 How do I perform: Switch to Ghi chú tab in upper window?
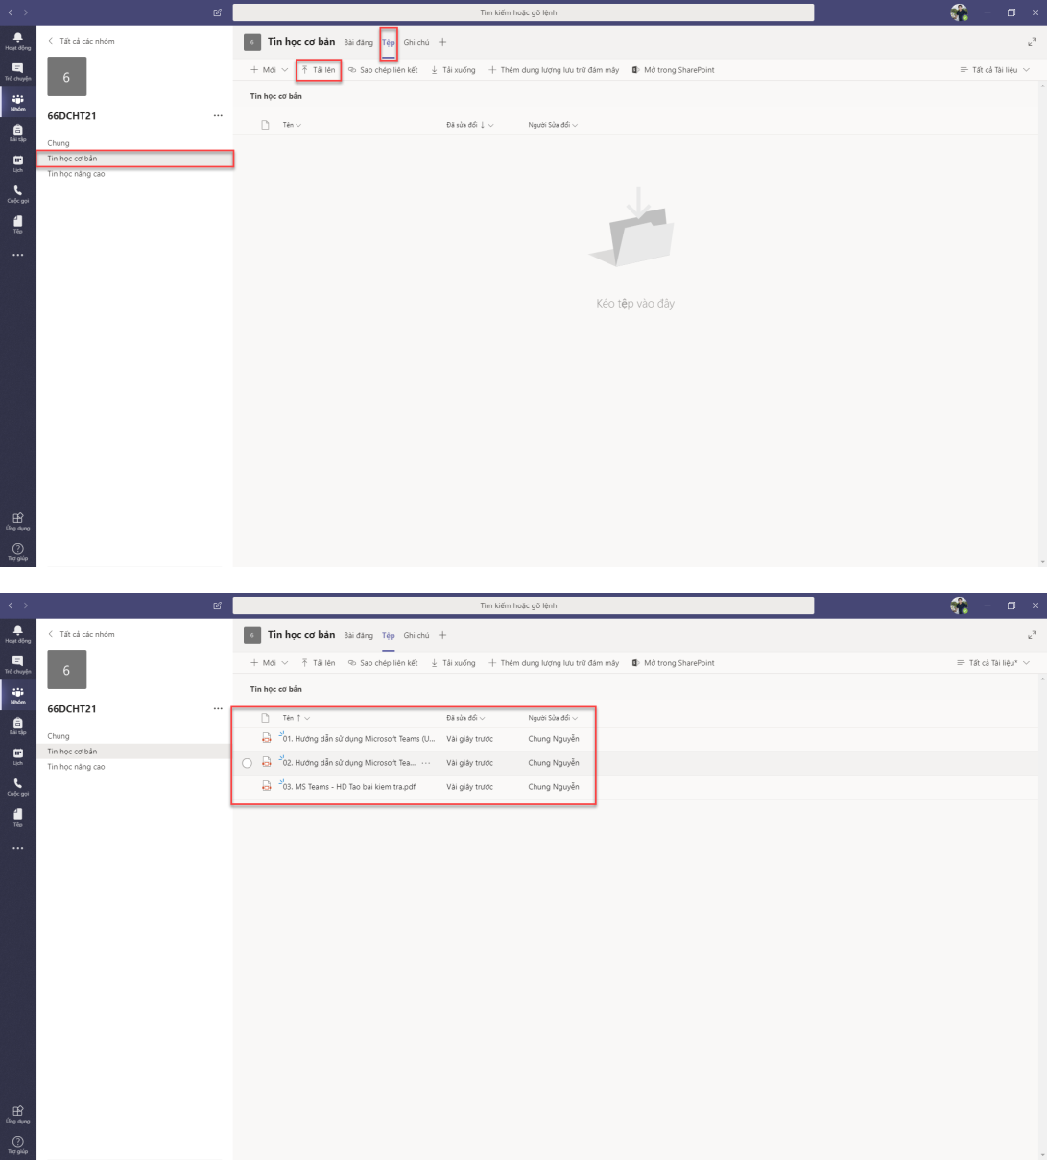416,43
